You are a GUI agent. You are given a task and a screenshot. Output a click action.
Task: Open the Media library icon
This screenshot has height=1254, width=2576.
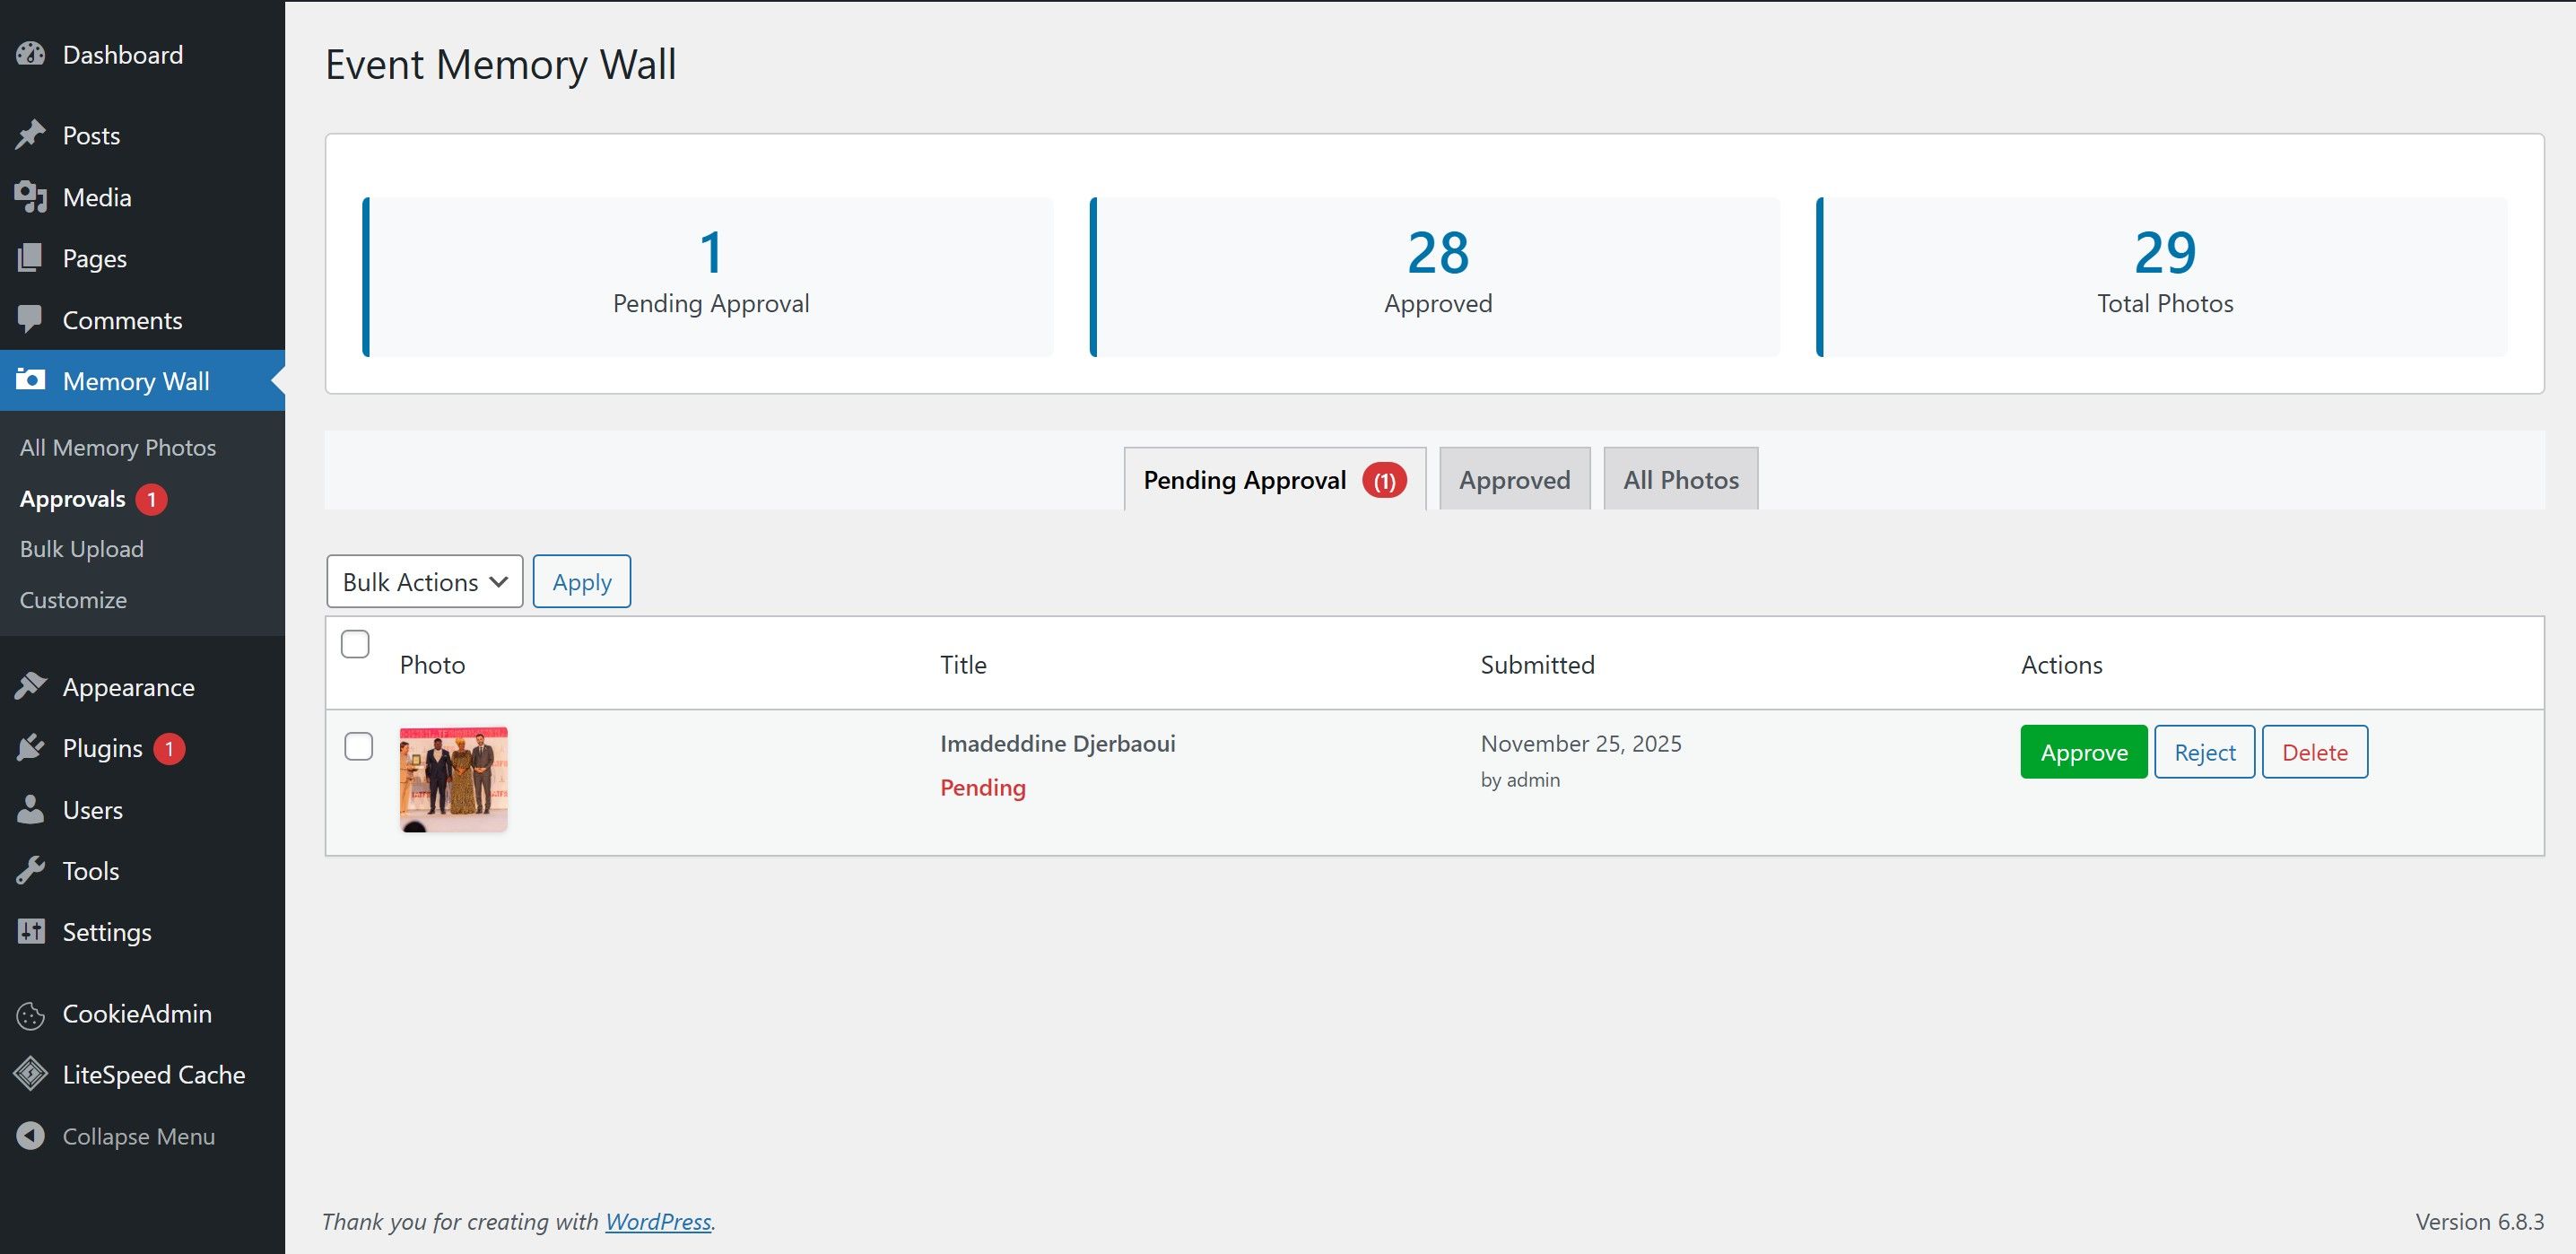click(x=31, y=197)
